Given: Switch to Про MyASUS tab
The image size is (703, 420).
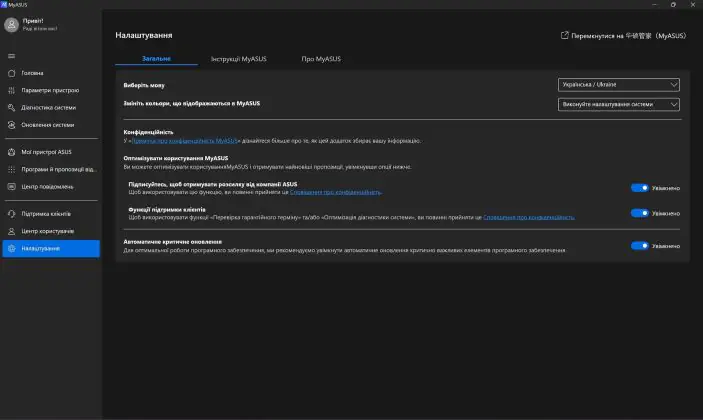Looking at the screenshot, I should [x=321, y=59].
